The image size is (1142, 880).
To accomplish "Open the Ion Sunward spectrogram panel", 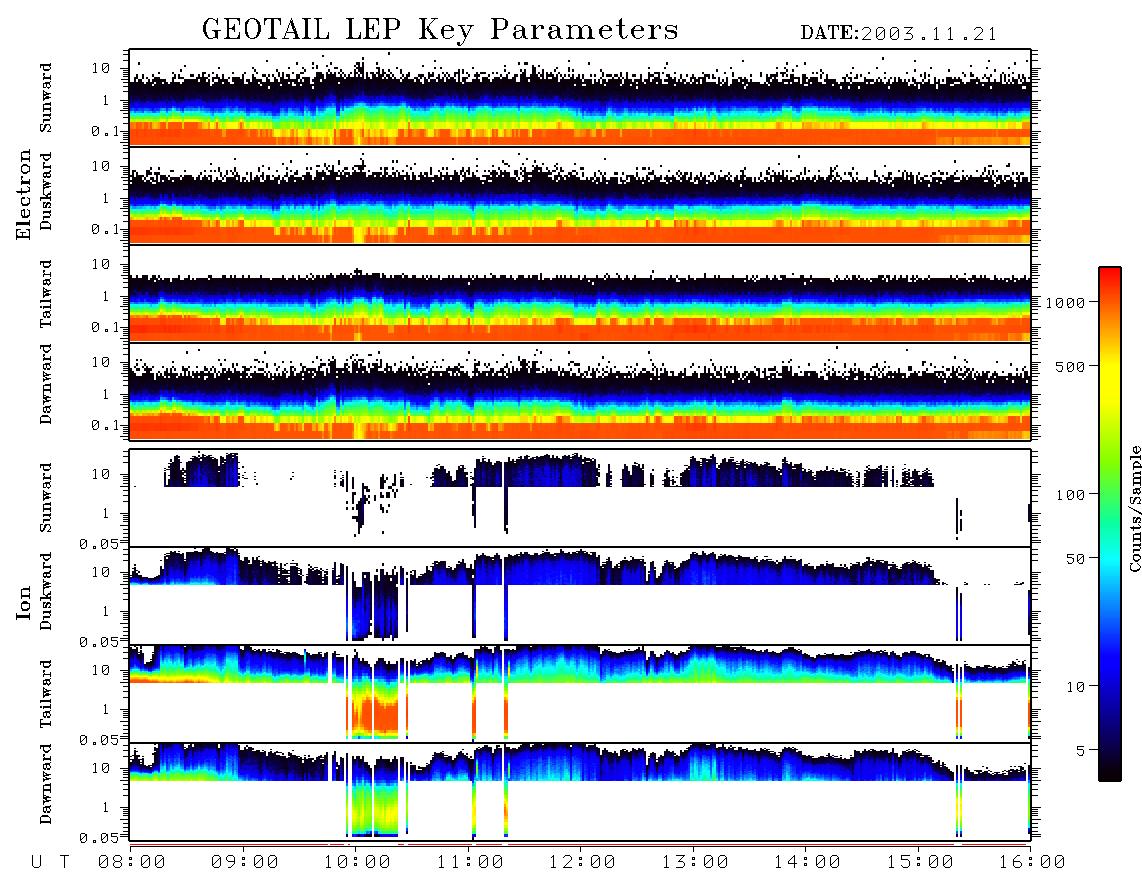I will [580, 498].
